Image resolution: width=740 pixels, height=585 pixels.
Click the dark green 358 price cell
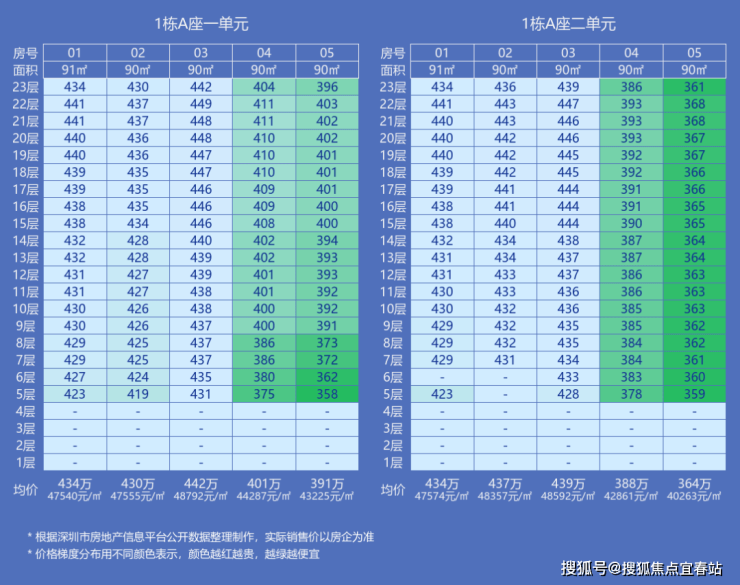(327, 394)
